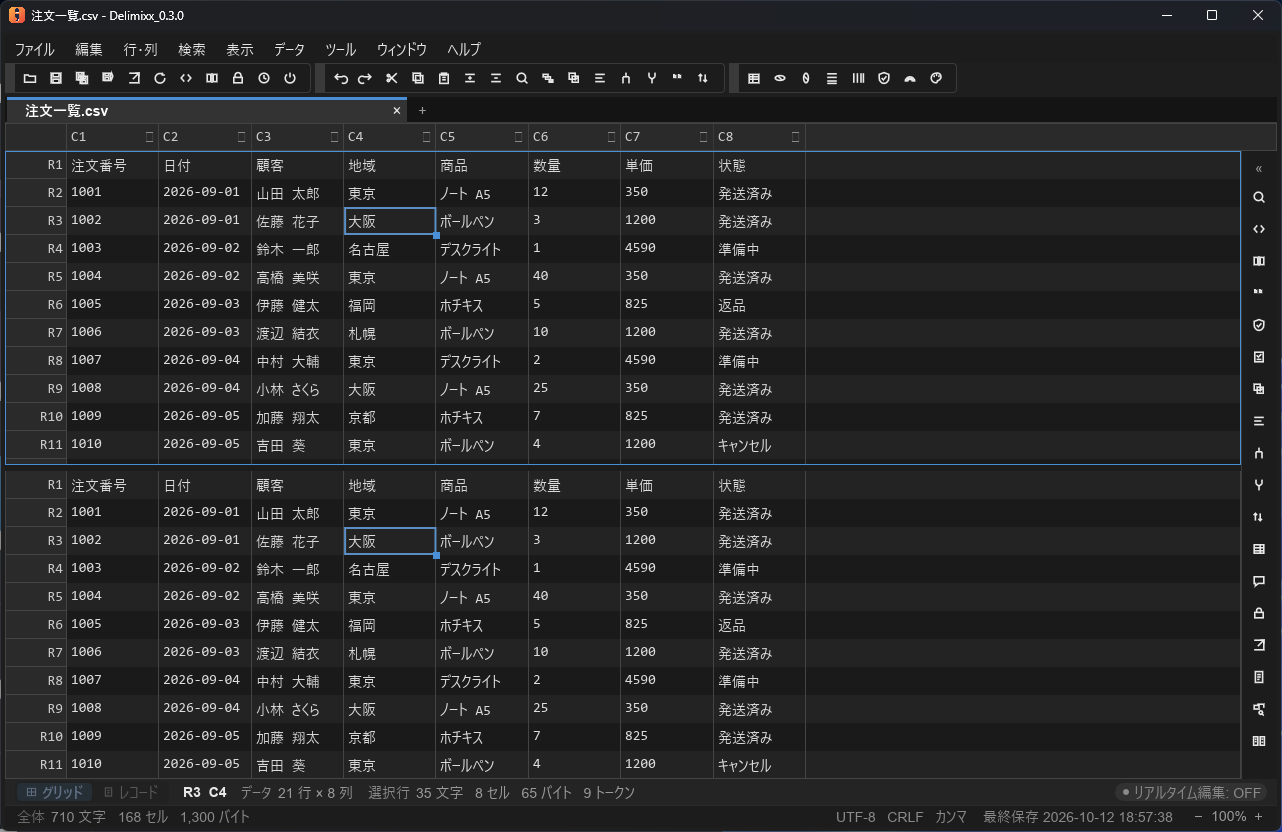1282x832 pixels.
Task: Redo the last undone edit
Action: click(366, 78)
